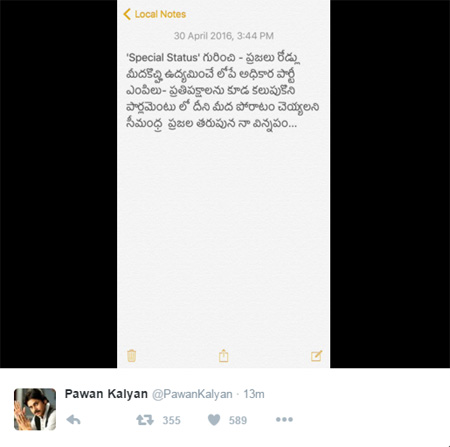View the 355 retweets count
The width and height of the screenshot is (450, 447).
171,420
